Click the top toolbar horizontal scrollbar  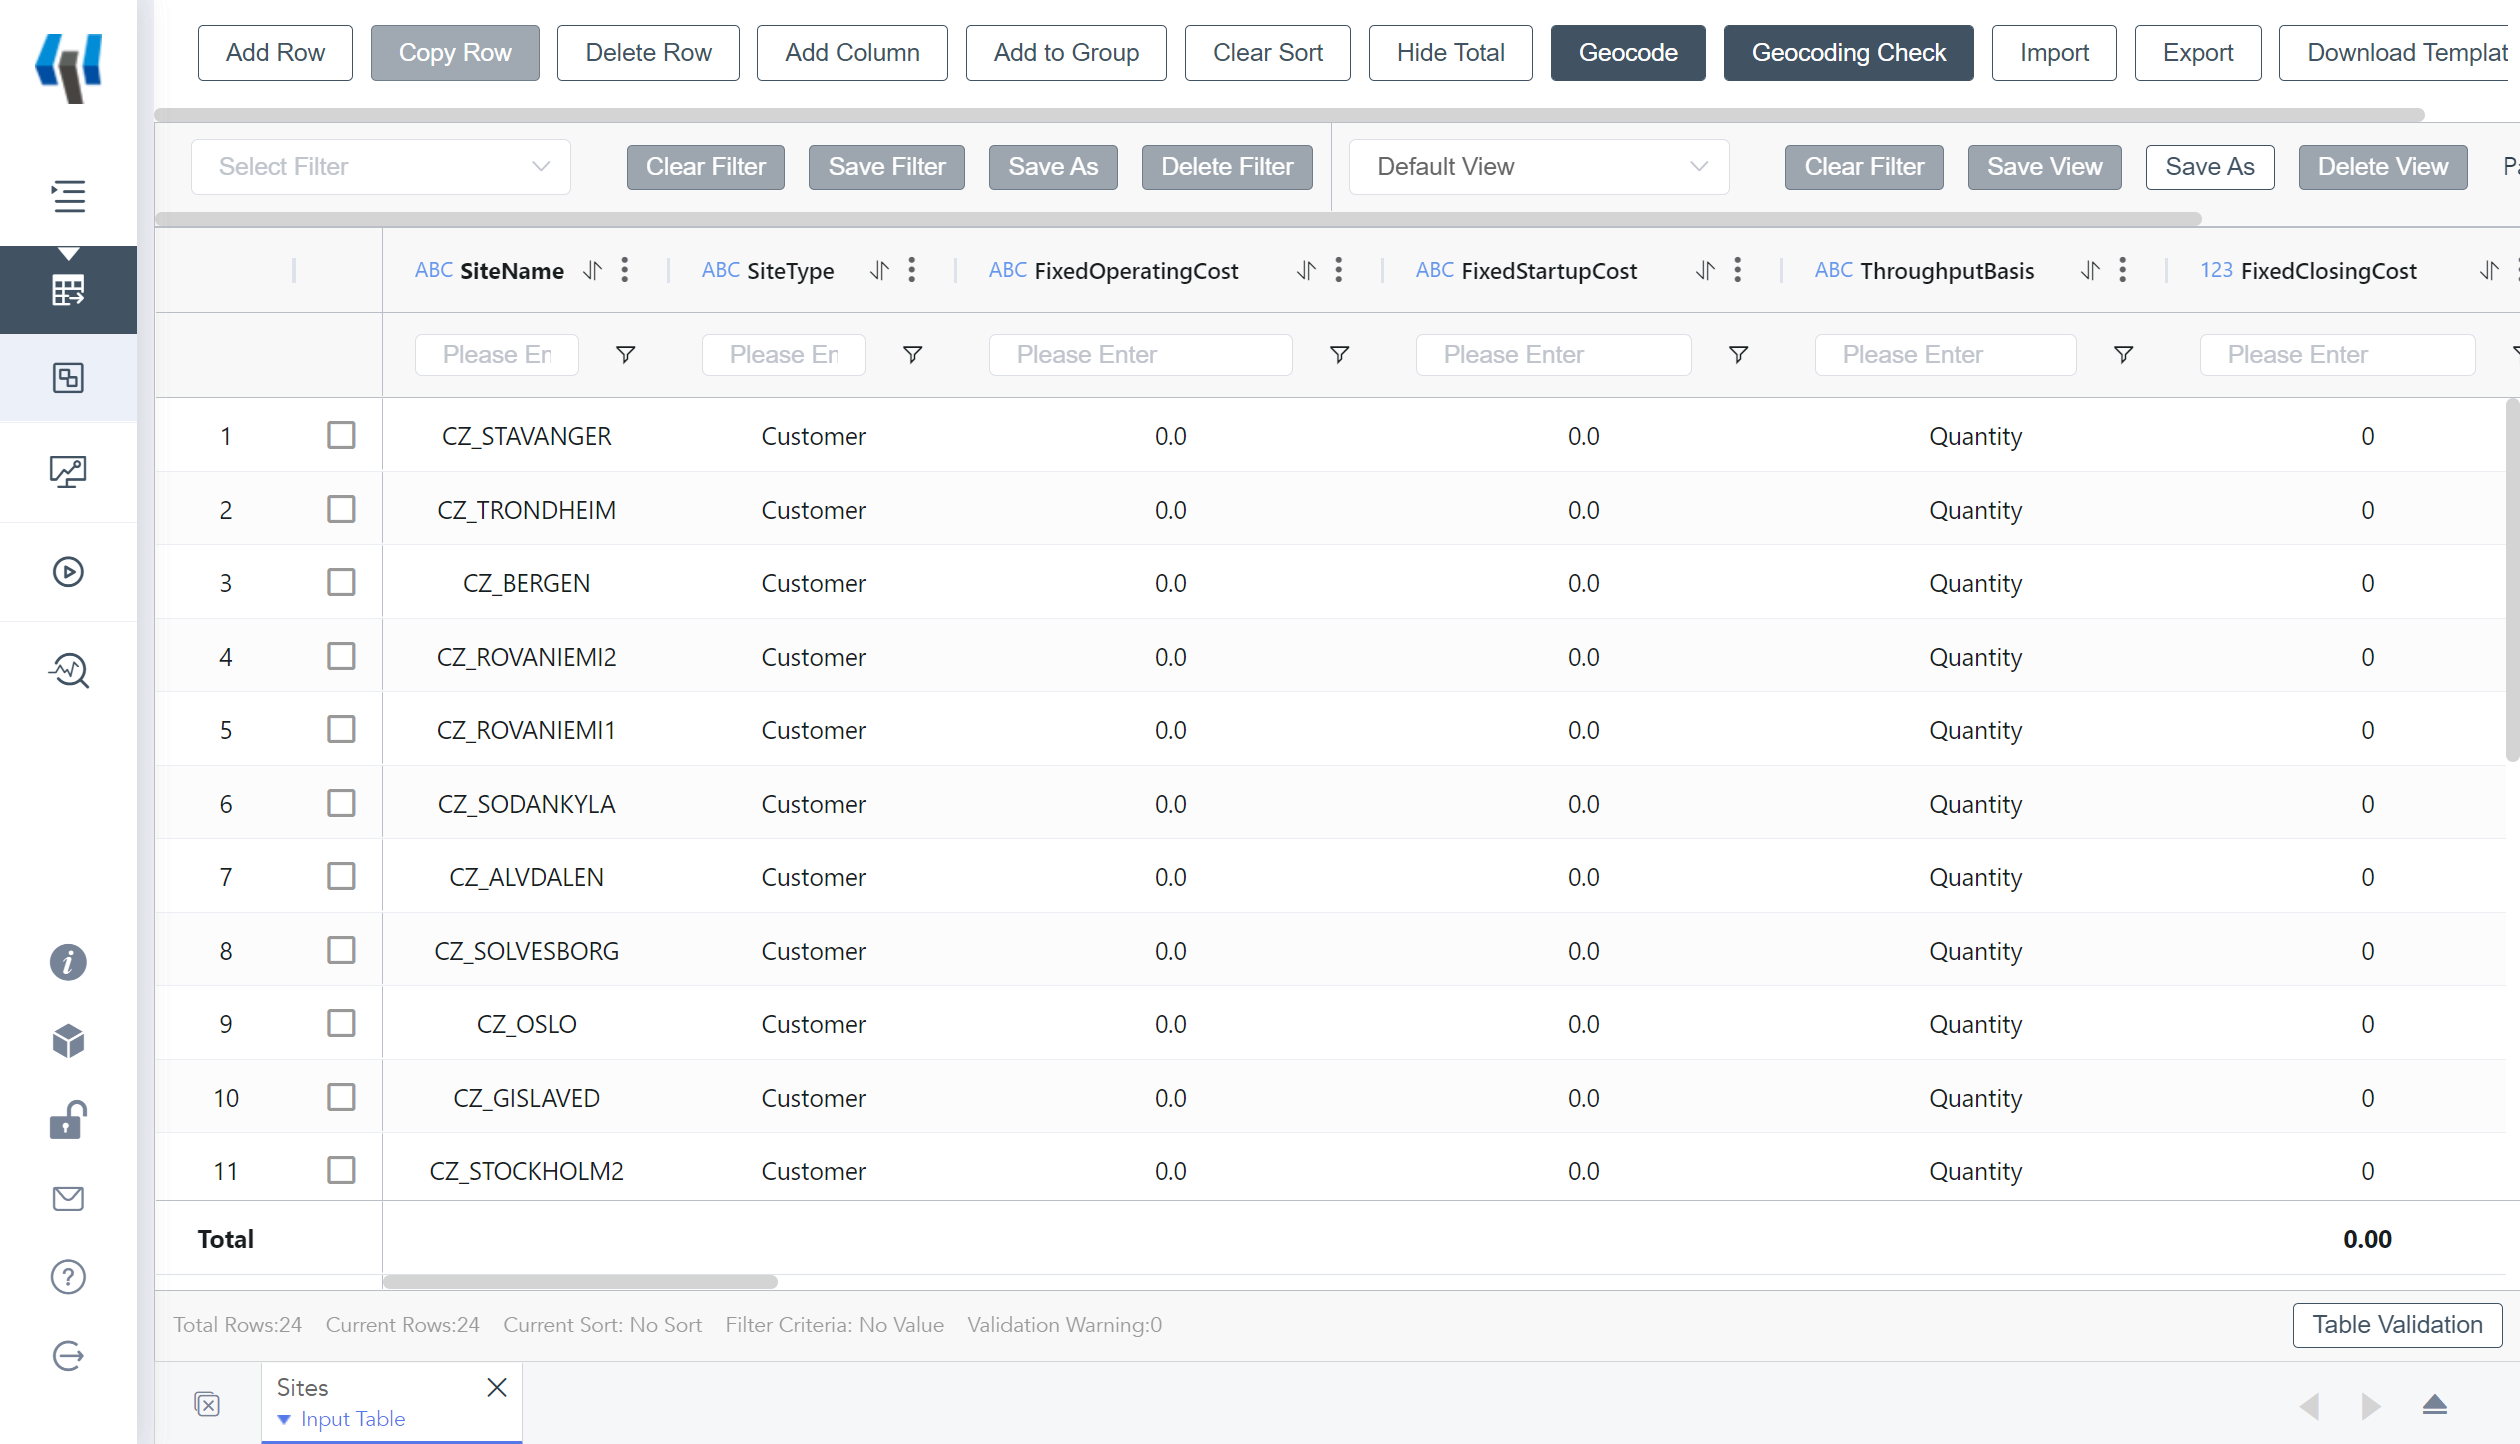point(1290,115)
